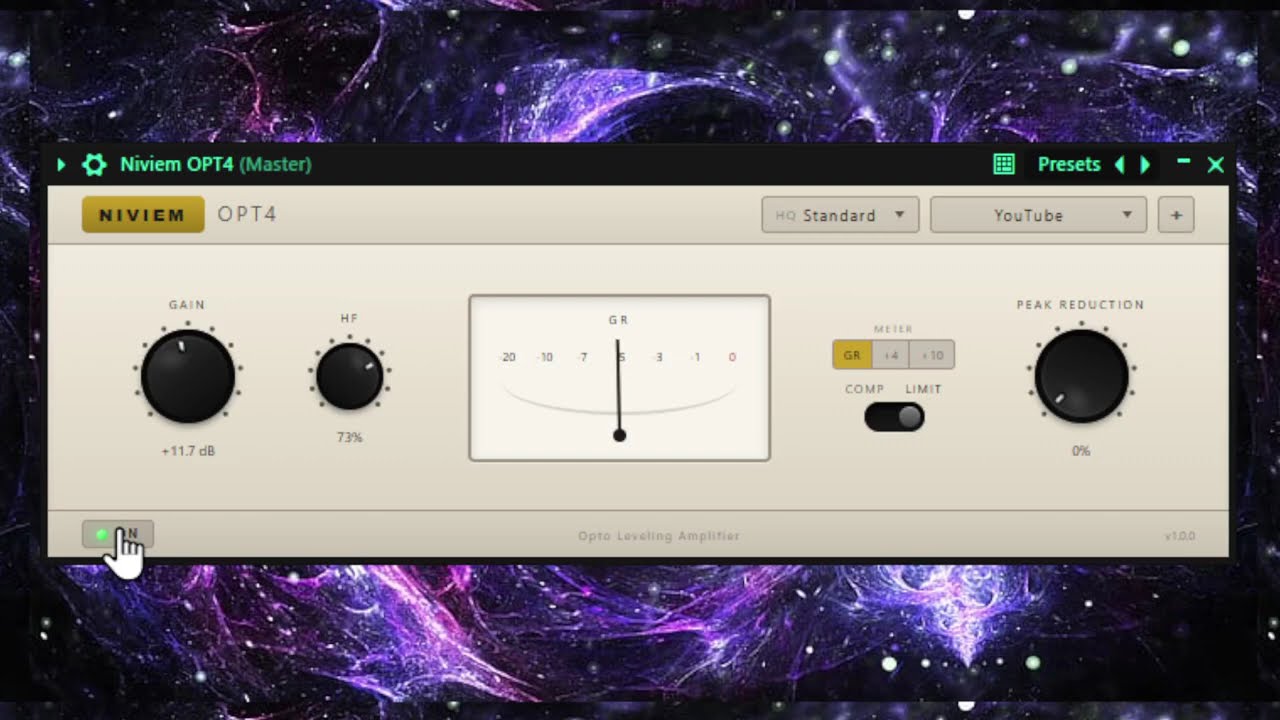The height and width of the screenshot is (720, 1280).
Task: Toggle the power IN bypass button
Action: pos(118,535)
